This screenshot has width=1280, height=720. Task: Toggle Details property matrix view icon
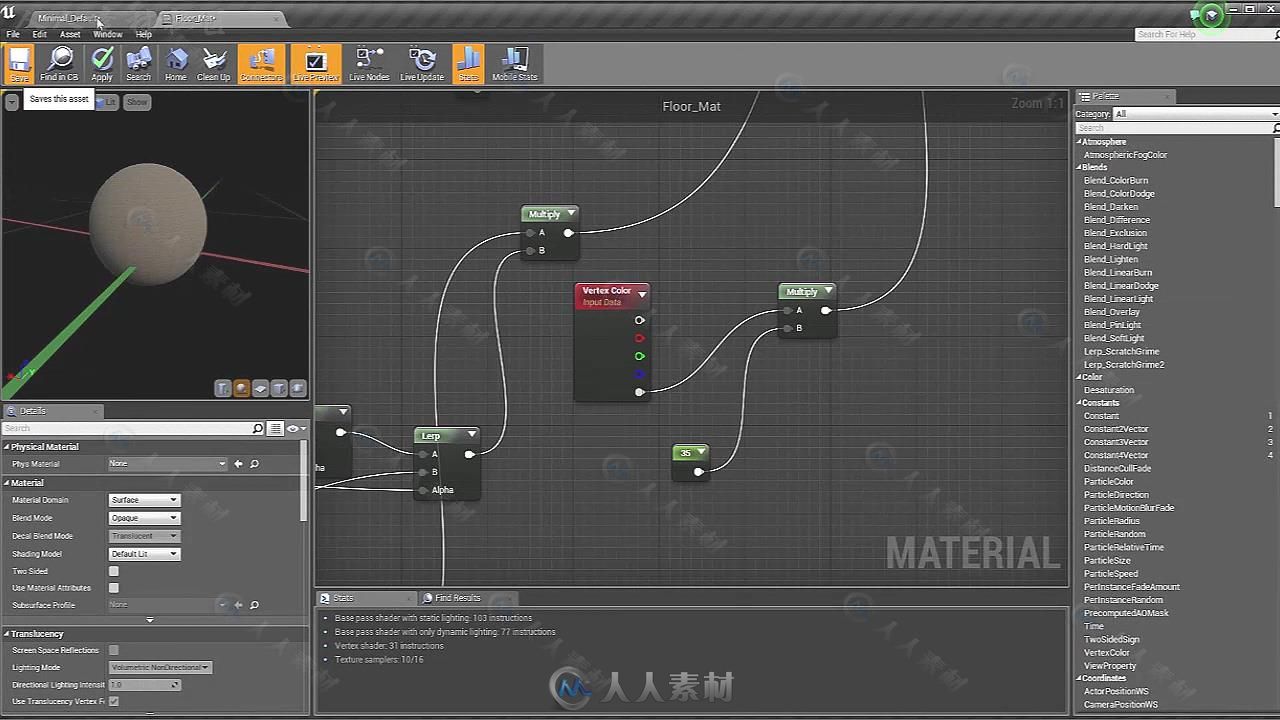(x=276, y=429)
